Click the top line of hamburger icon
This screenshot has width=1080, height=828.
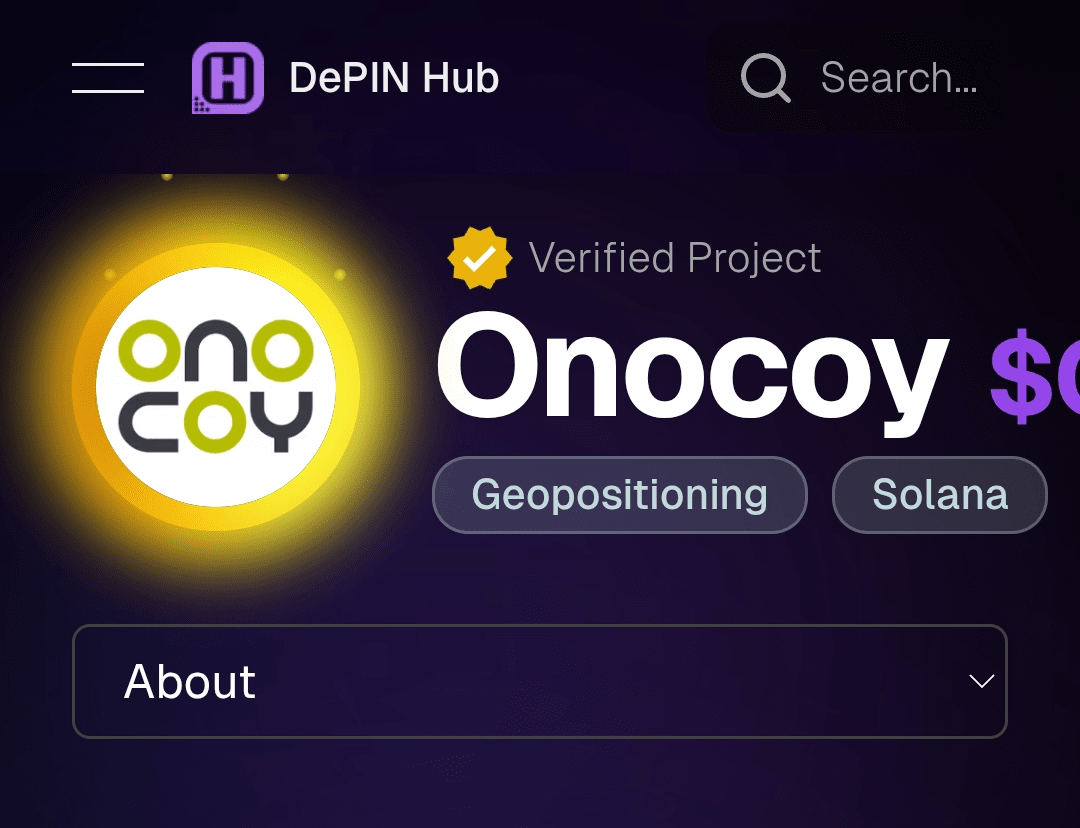(108, 63)
